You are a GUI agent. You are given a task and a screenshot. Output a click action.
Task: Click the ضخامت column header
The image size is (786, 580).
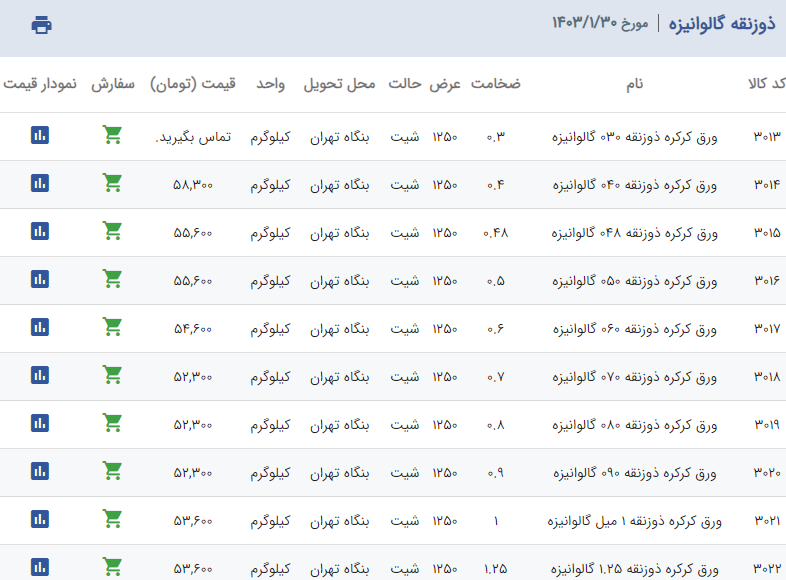pyautogui.click(x=496, y=85)
